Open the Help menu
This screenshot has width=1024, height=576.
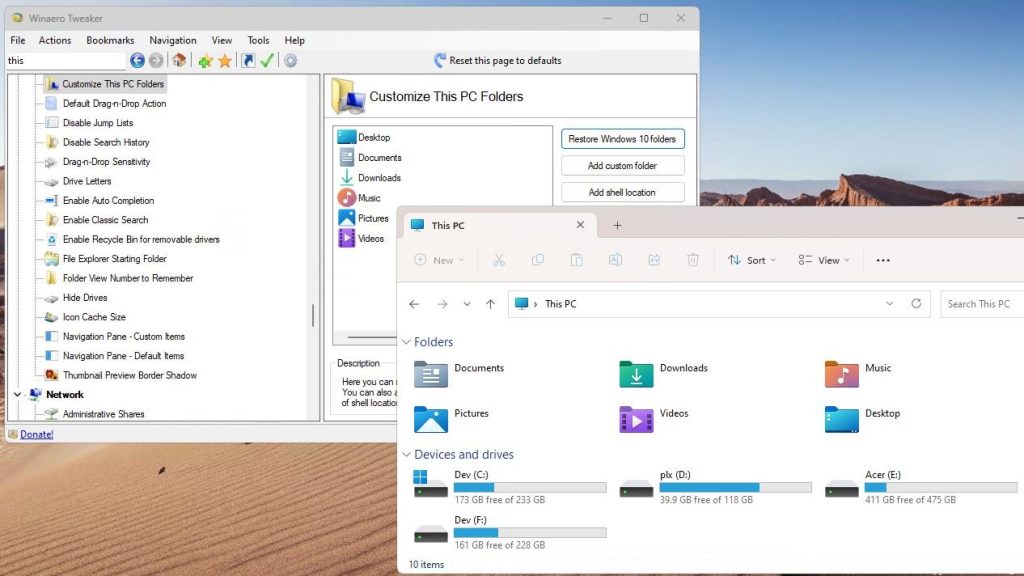(295, 40)
